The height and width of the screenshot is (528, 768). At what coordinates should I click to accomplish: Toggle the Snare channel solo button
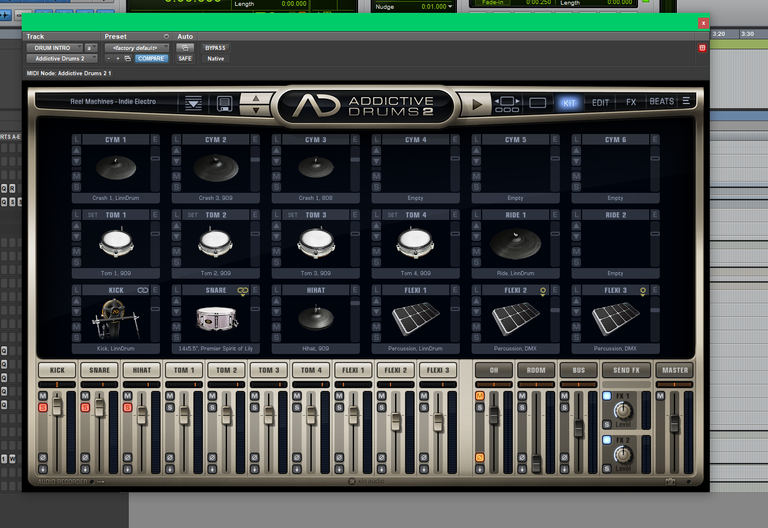click(85, 408)
